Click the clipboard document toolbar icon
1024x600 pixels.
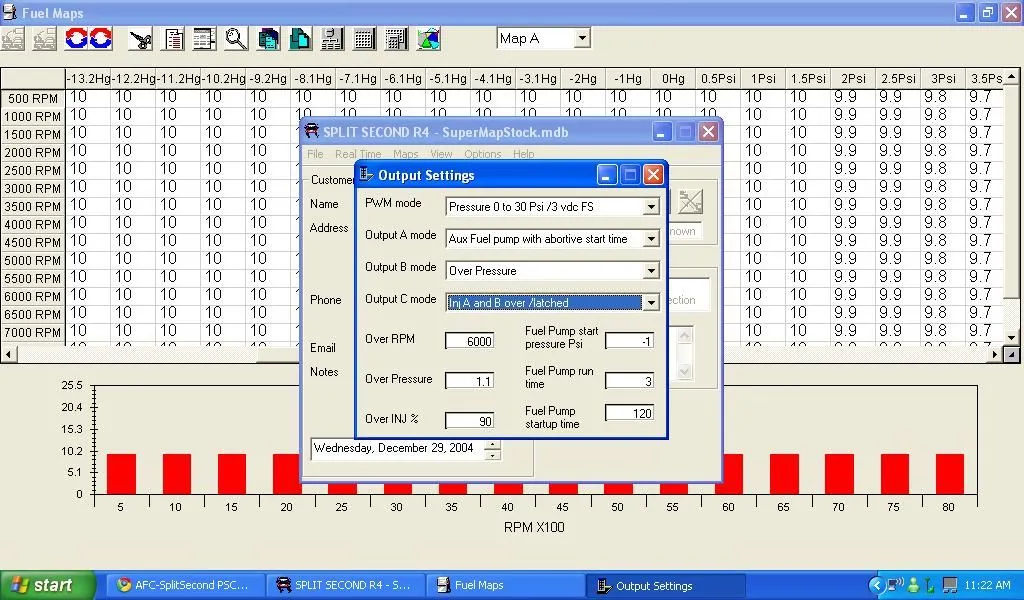click(173, 39)
